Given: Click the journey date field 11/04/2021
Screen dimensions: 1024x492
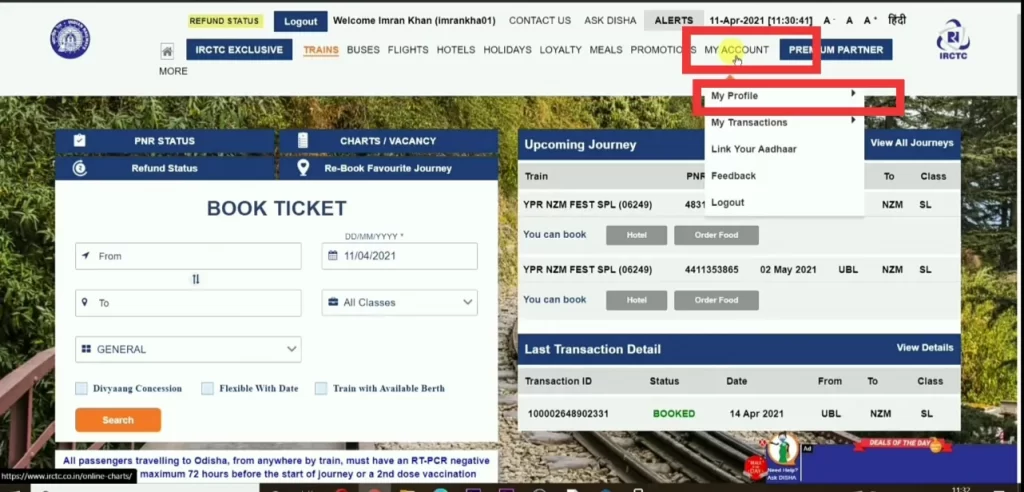Looking at the screenshot, I should tap(400, 256).
